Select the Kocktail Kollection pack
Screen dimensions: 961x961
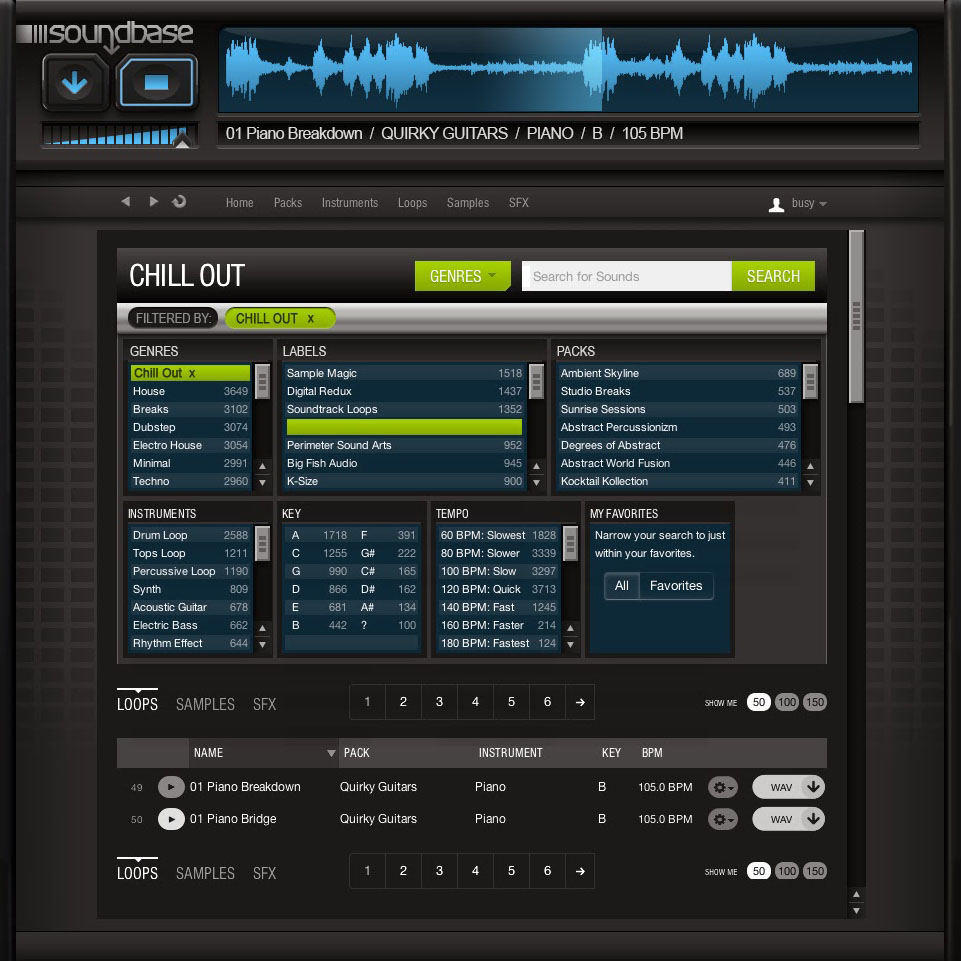tap(678, 481)
